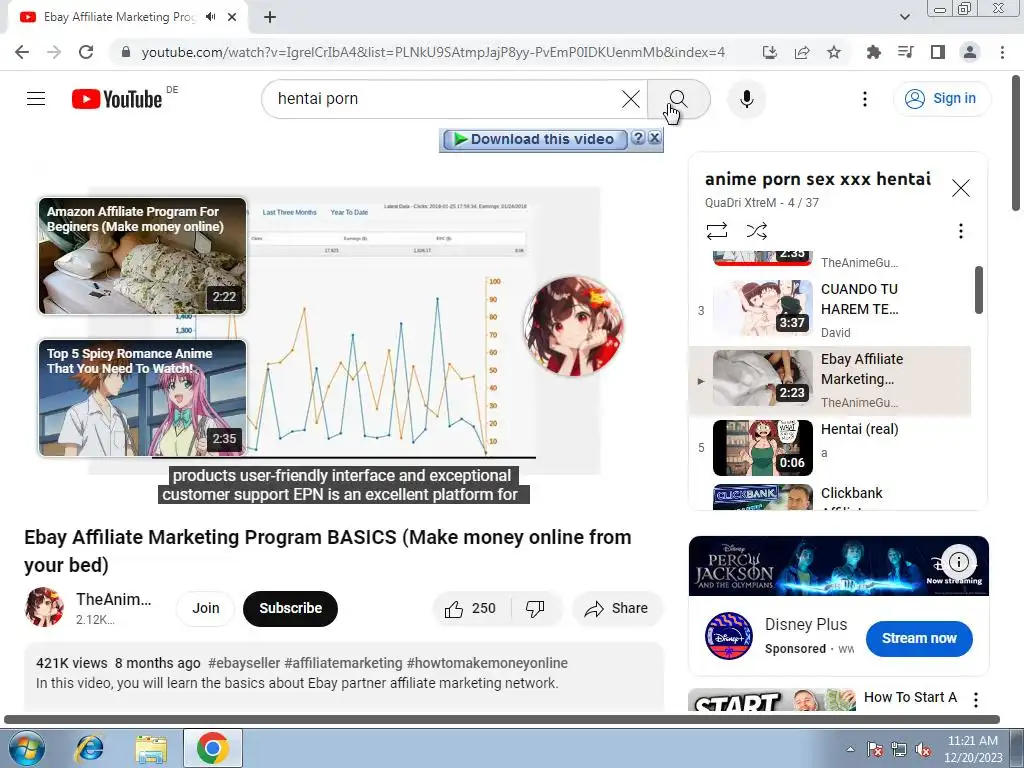Open playlist options three-dot menu
The width and height of the screenshot is (1024, 768).
pyautogui.click(x=960, y=231)
